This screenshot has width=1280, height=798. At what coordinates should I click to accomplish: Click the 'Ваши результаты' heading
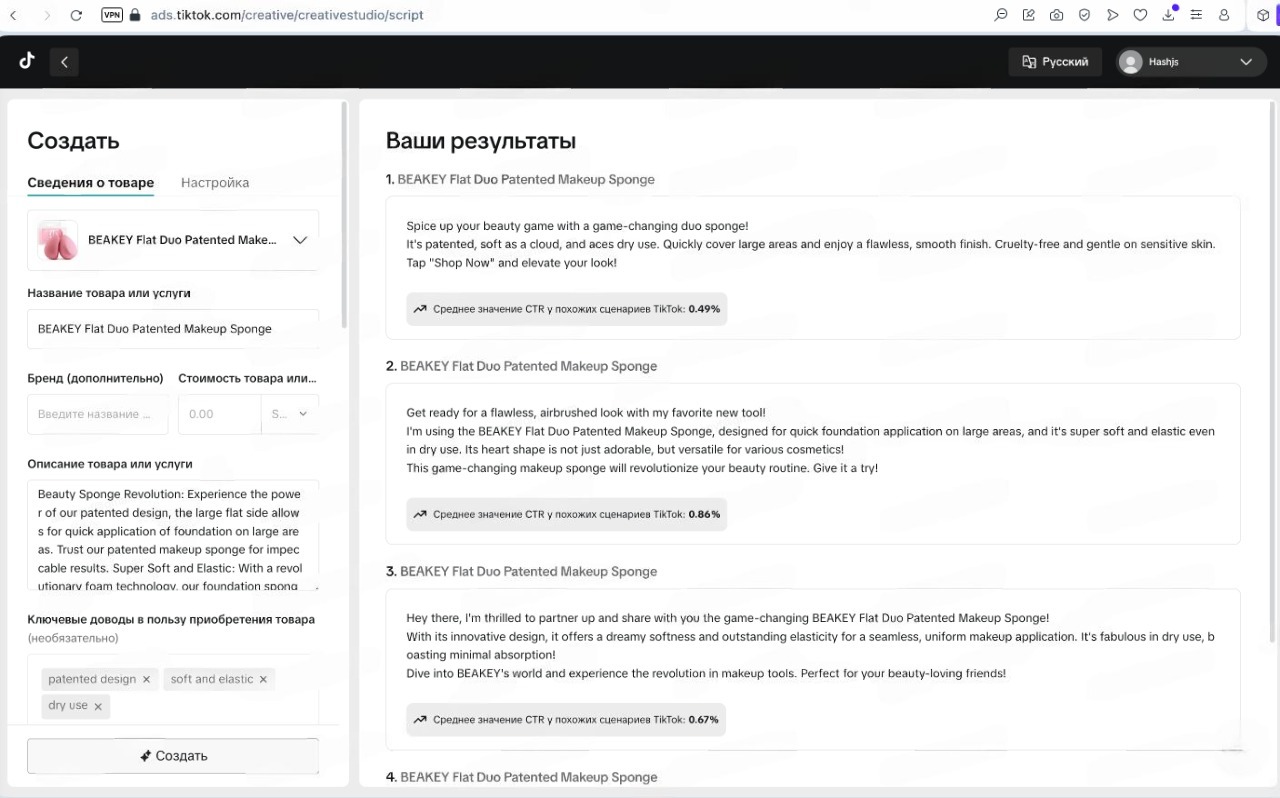click(x=481, y=141)
